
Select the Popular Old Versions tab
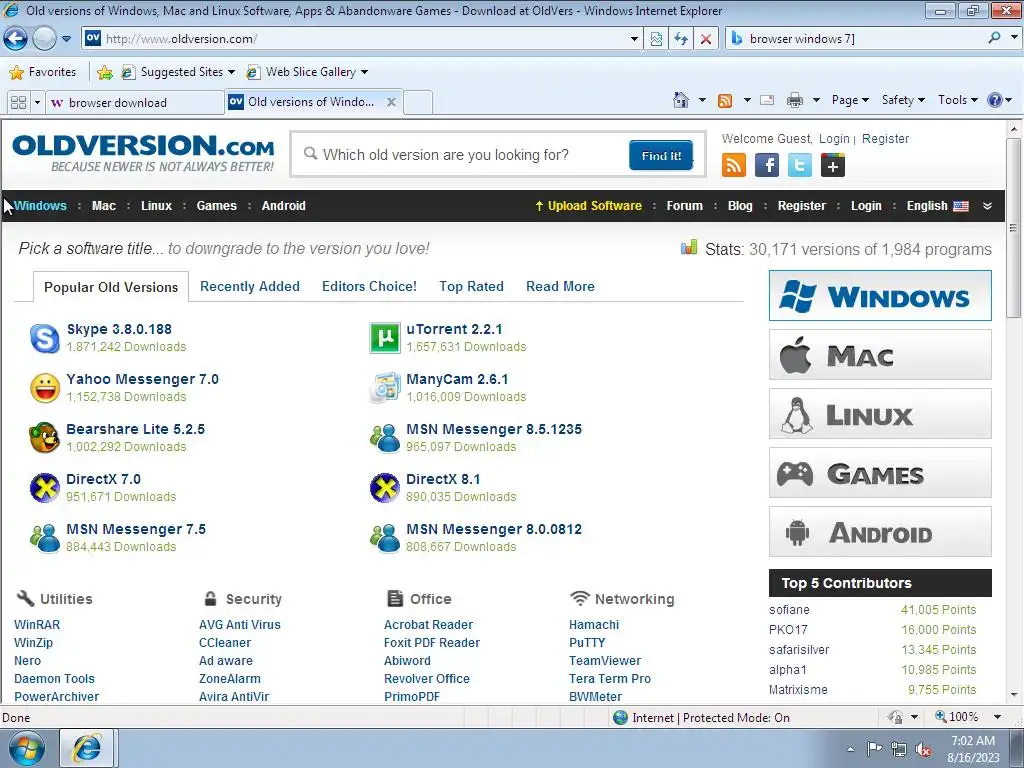coord(111,287)
